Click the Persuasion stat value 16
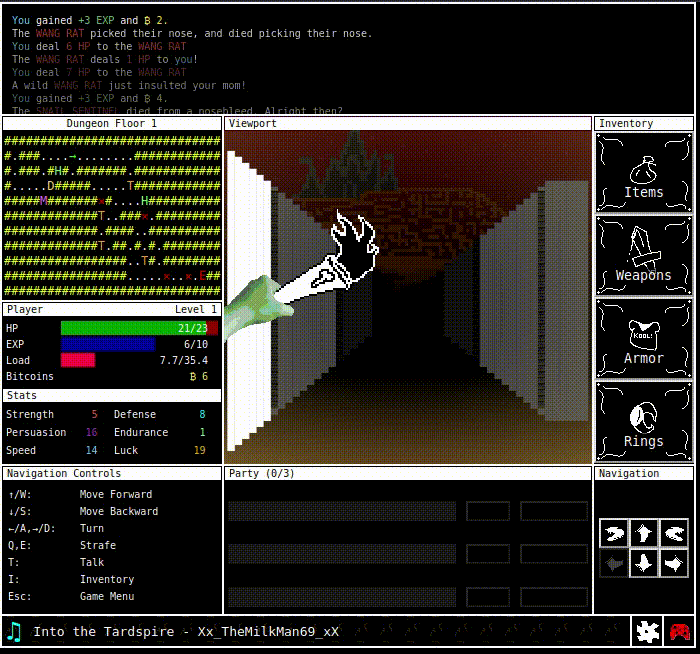The height and width of the screenshot is (654, 700). click(91, 432)
